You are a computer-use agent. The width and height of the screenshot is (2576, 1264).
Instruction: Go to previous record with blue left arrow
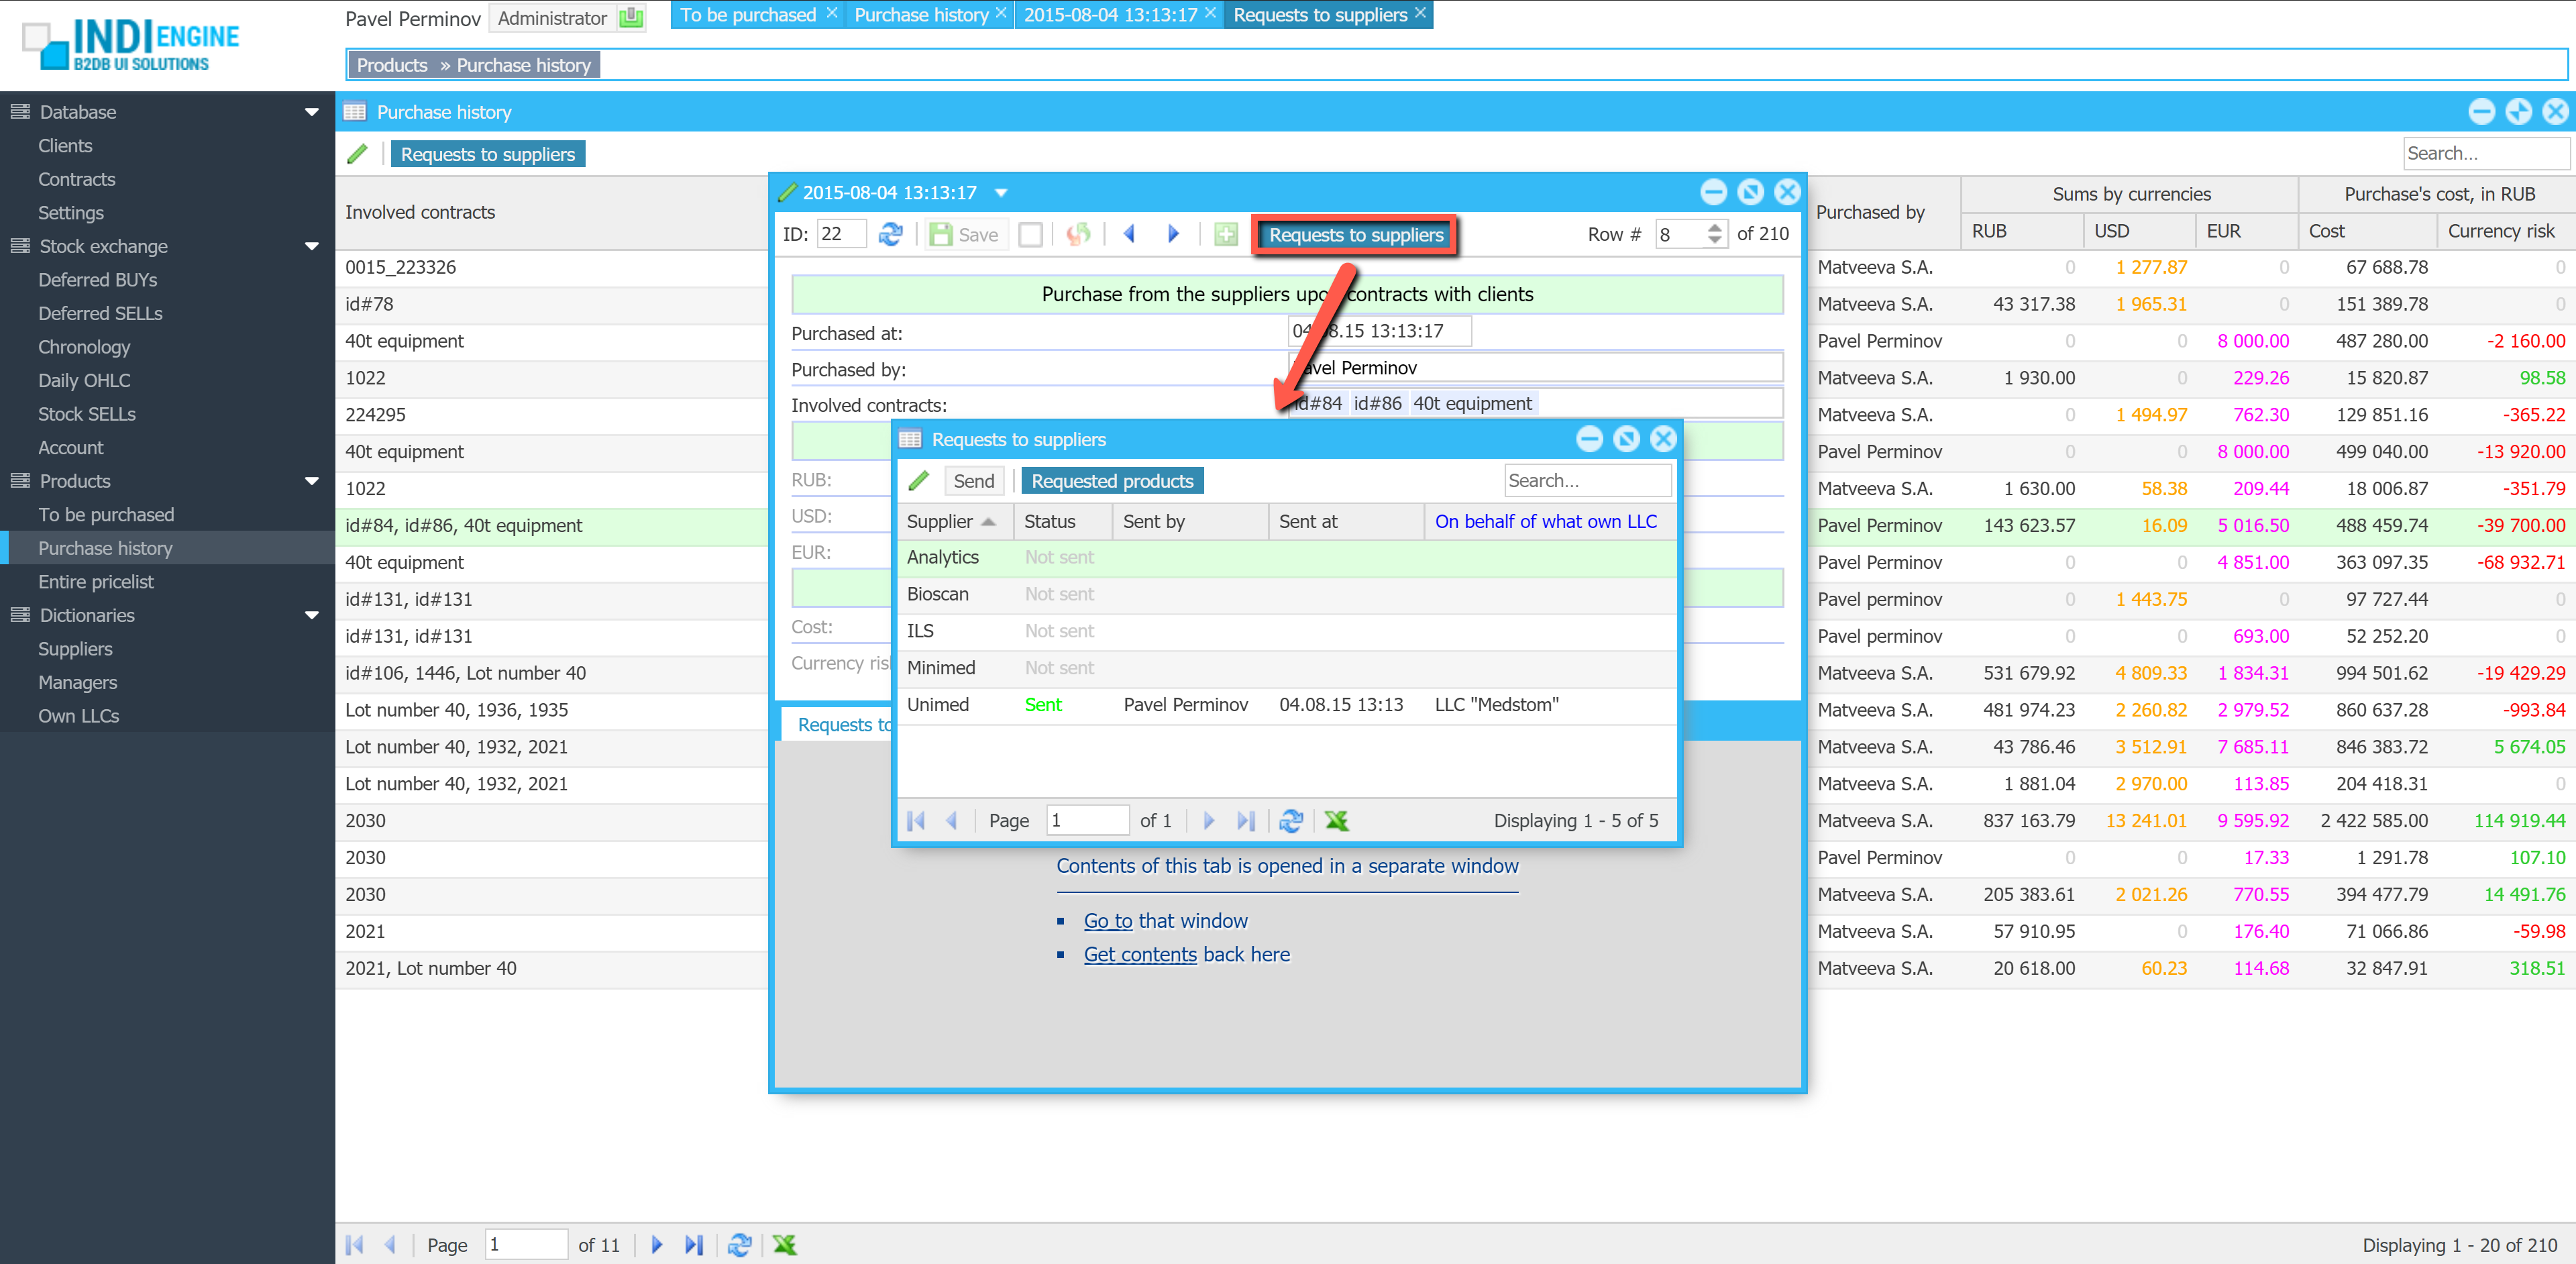(1129, 234)
